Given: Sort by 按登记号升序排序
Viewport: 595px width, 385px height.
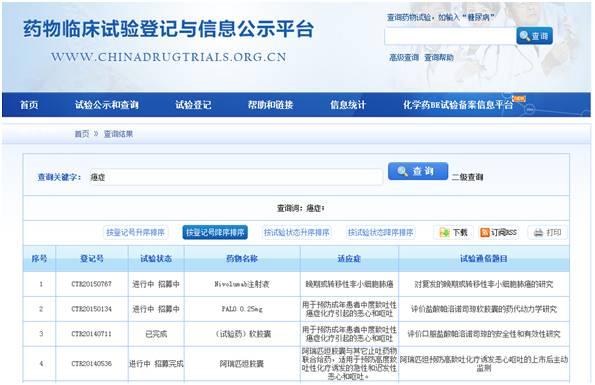Looking at the screenshot, I should [x=135, y=232].
